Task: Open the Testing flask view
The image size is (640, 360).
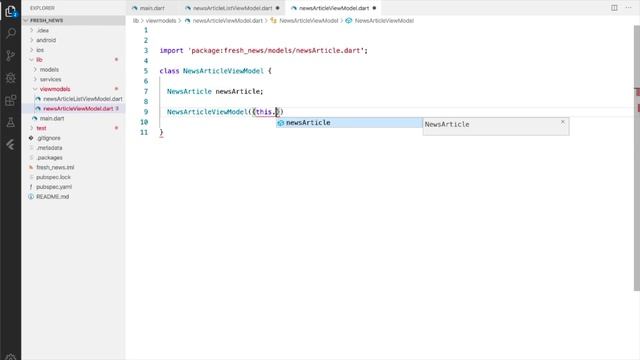Action: (11, 122)
